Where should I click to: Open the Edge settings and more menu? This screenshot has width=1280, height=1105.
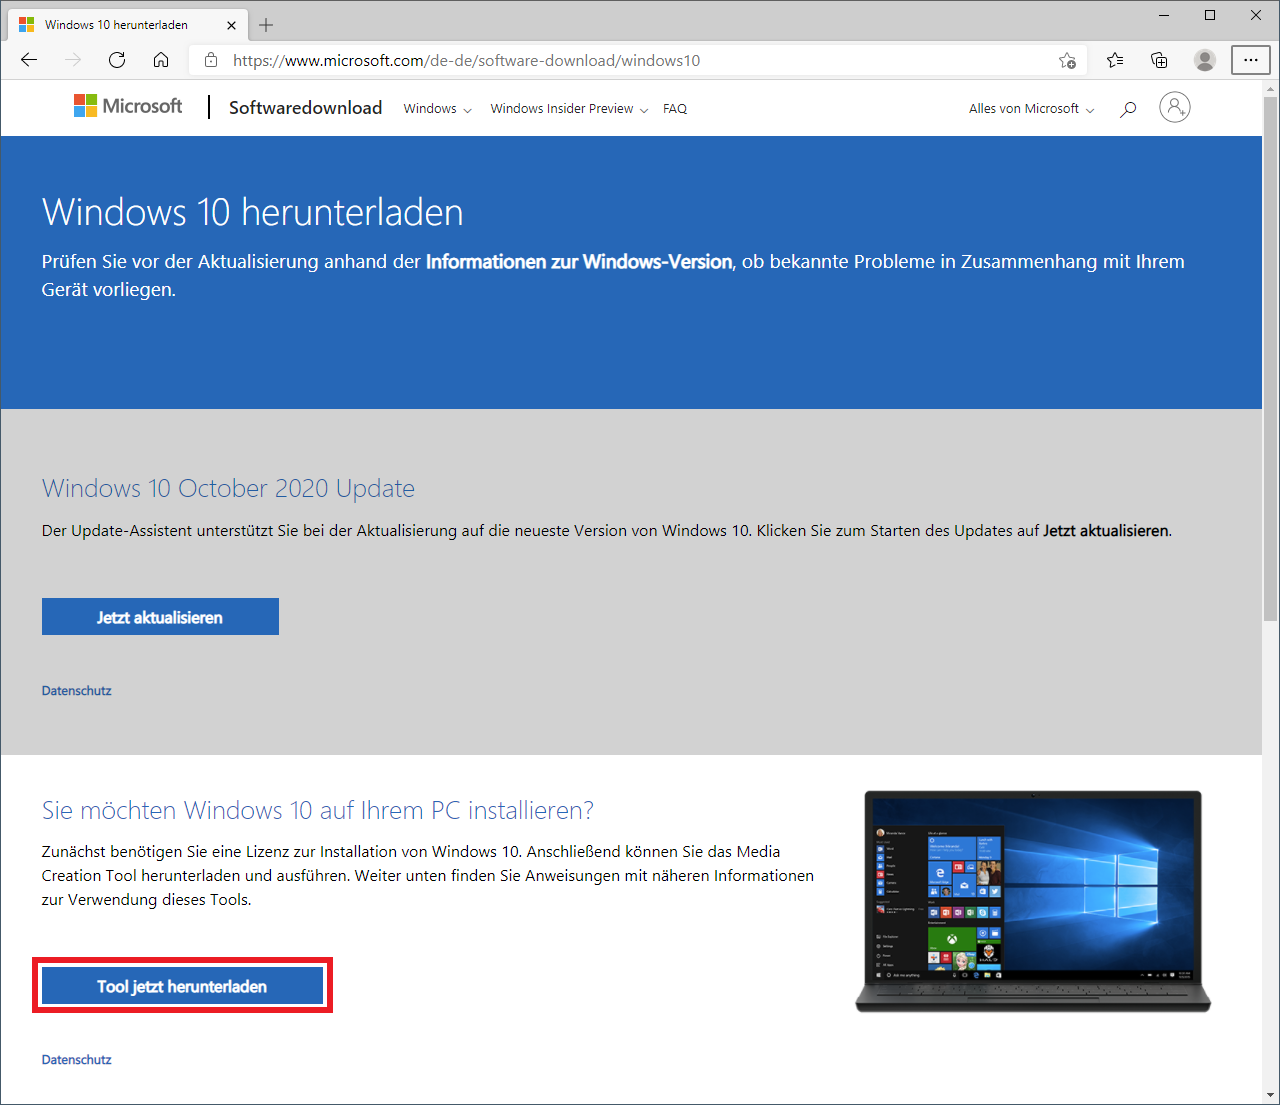point(1250,60)
